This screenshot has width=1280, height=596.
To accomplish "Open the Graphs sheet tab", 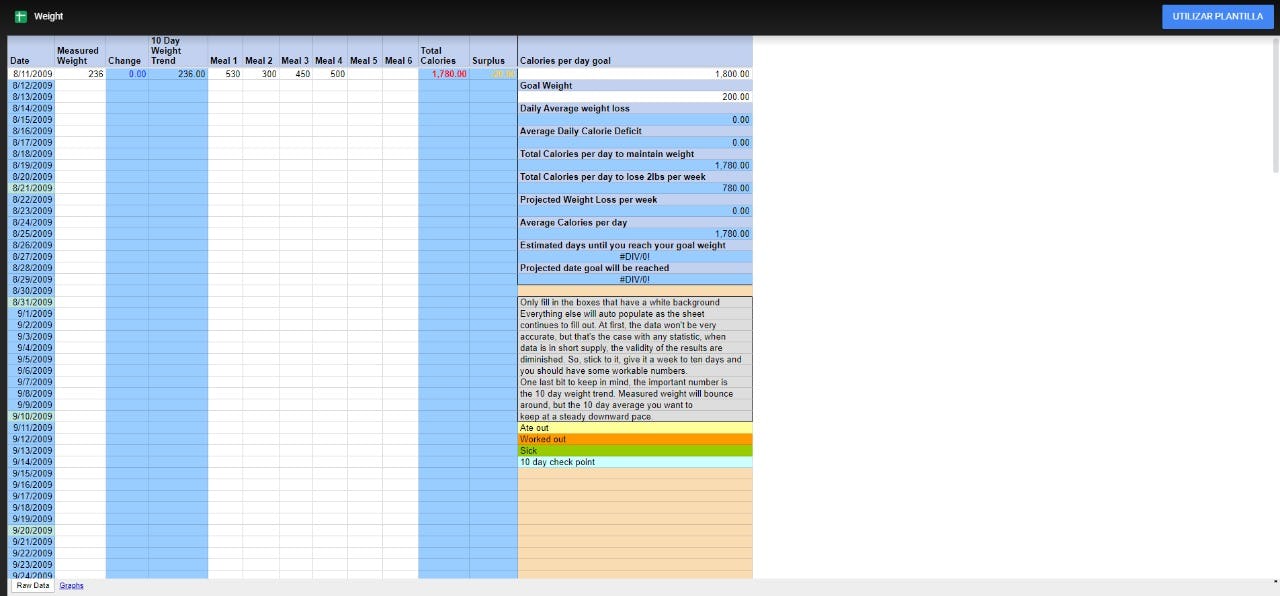I will [71, 586].
